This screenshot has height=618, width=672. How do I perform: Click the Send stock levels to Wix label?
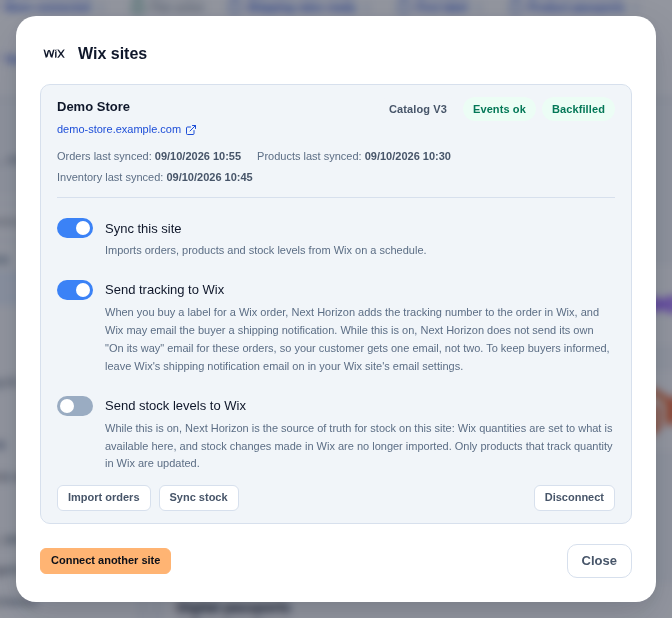click(175, 406)
